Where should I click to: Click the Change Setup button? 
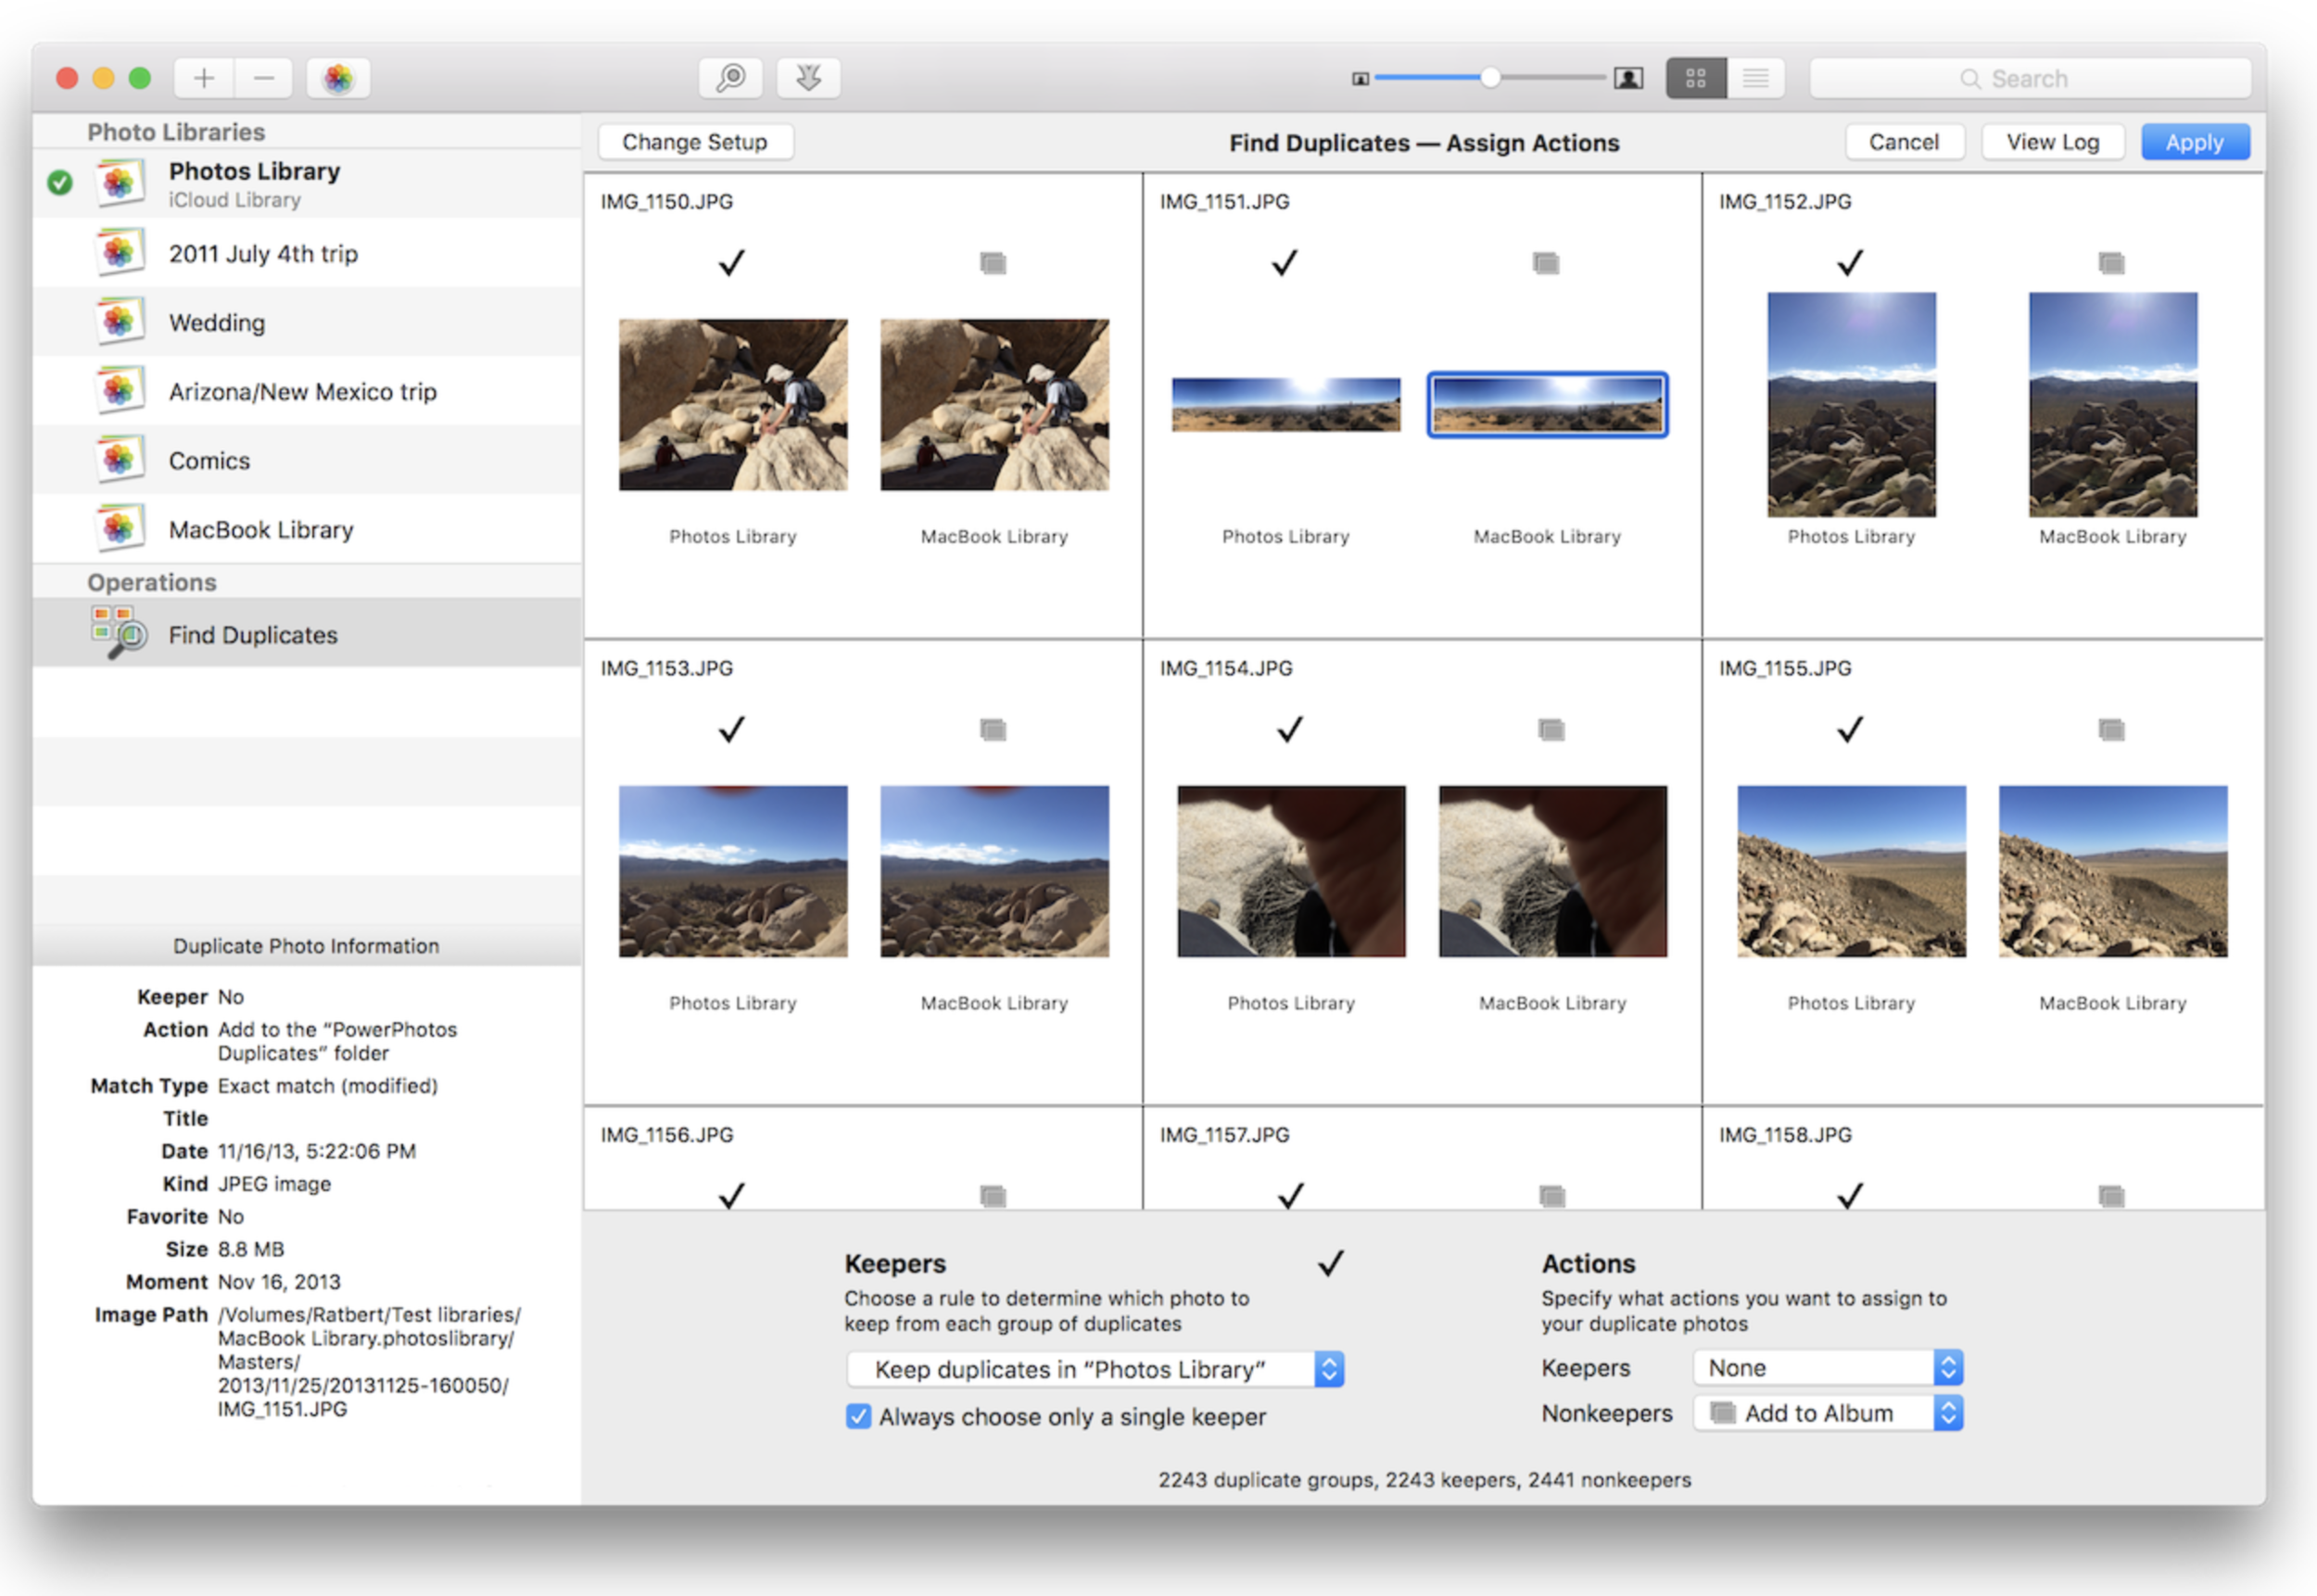(695, 142)
